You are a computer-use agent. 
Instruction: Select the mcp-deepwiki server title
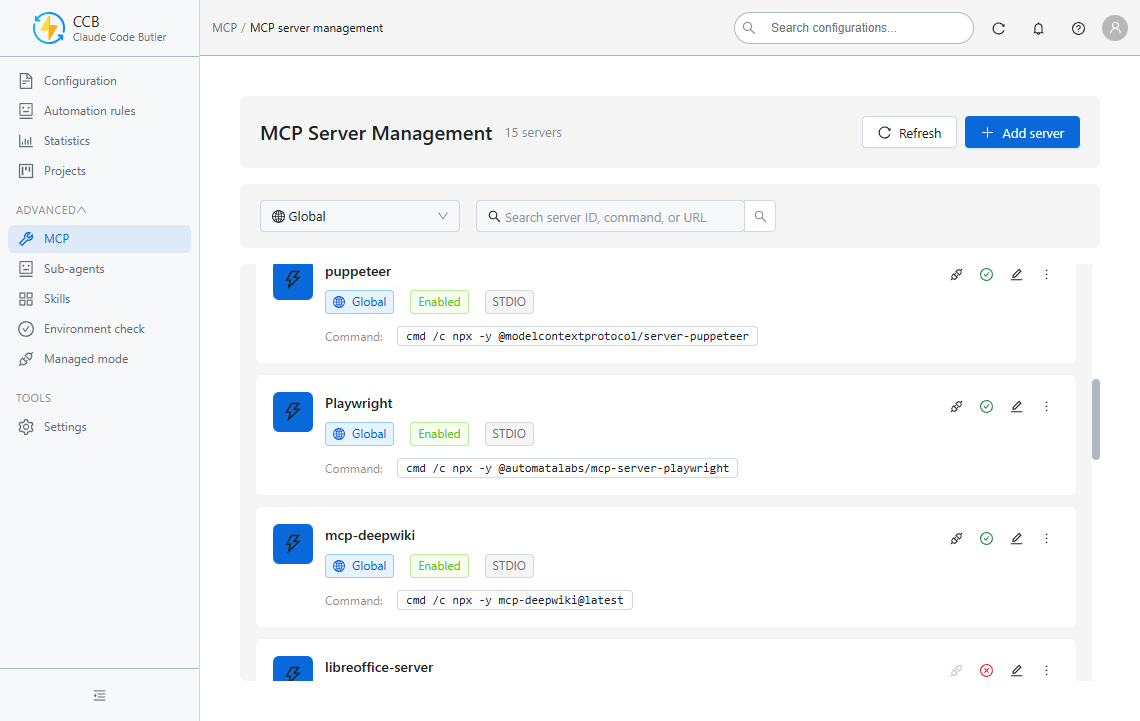370,536
